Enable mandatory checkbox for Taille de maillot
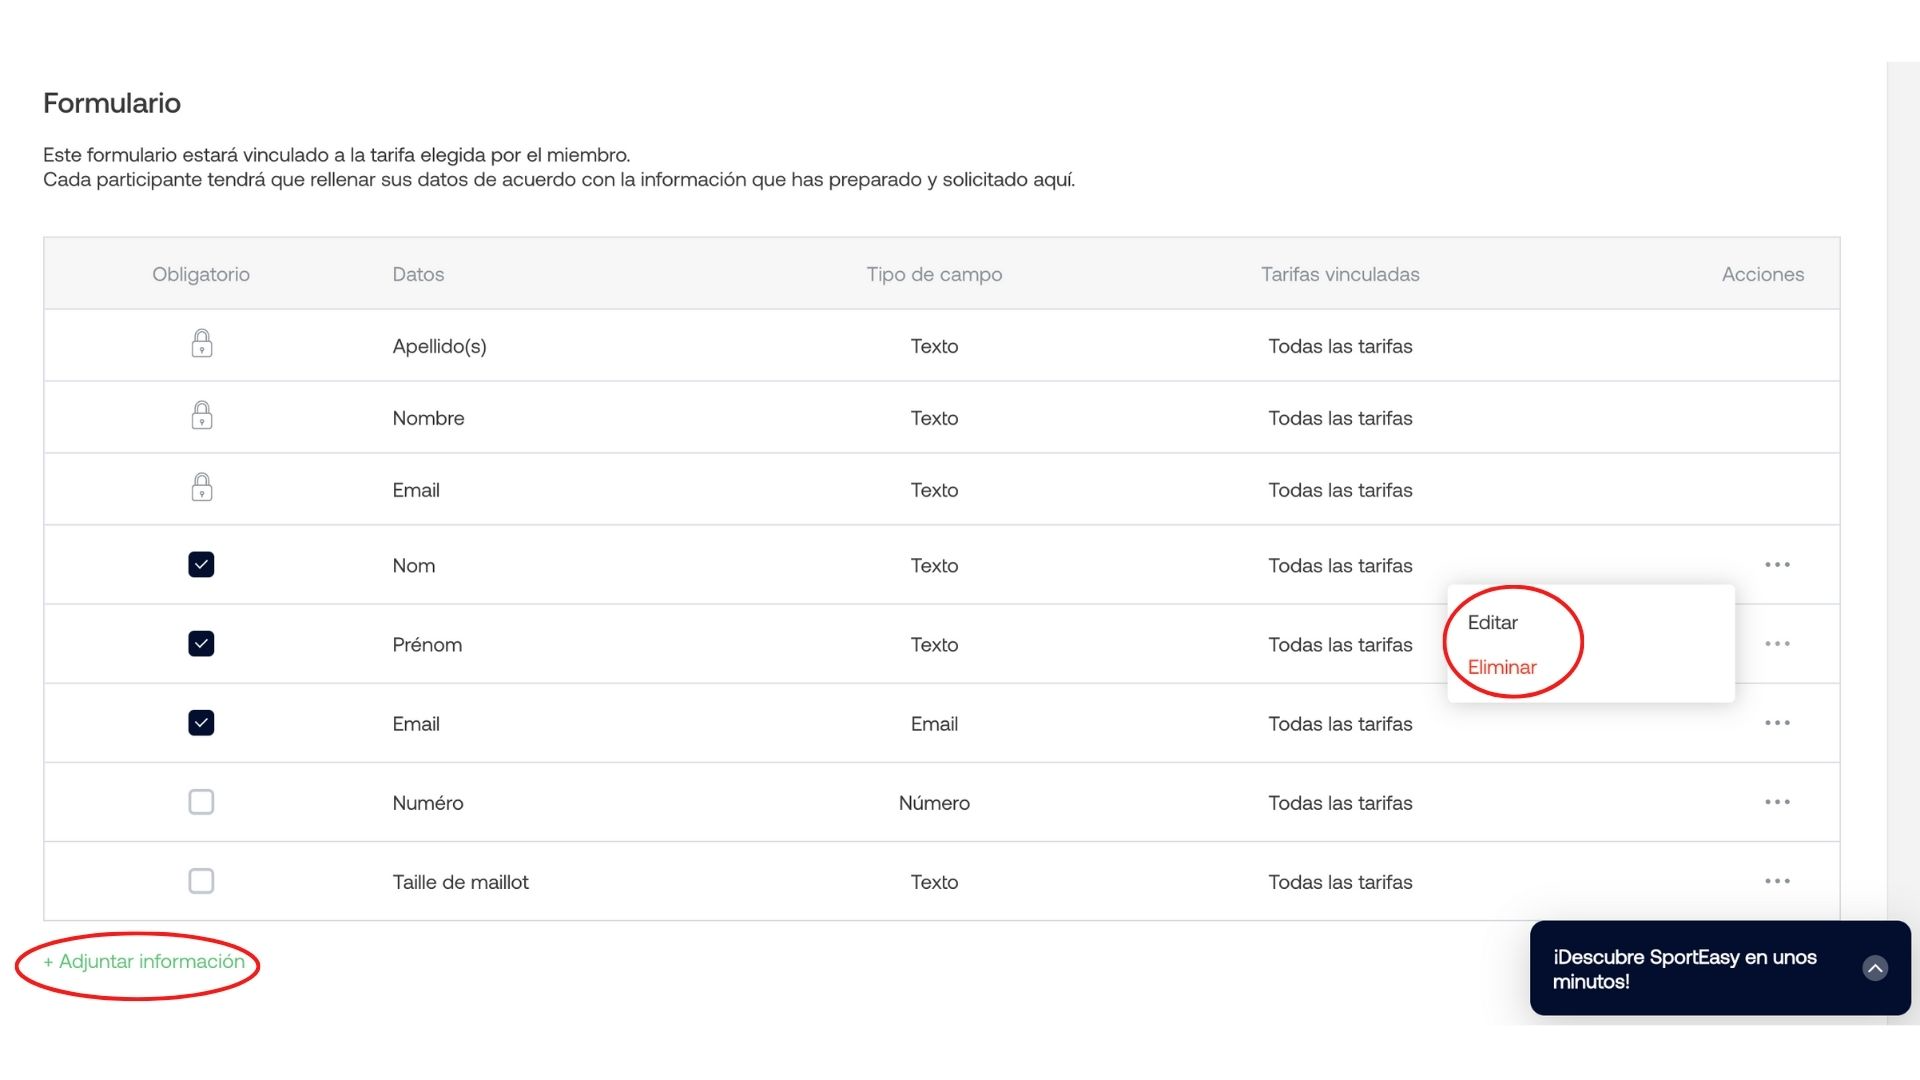The image size is (1920, 1080). pos(201,881)
